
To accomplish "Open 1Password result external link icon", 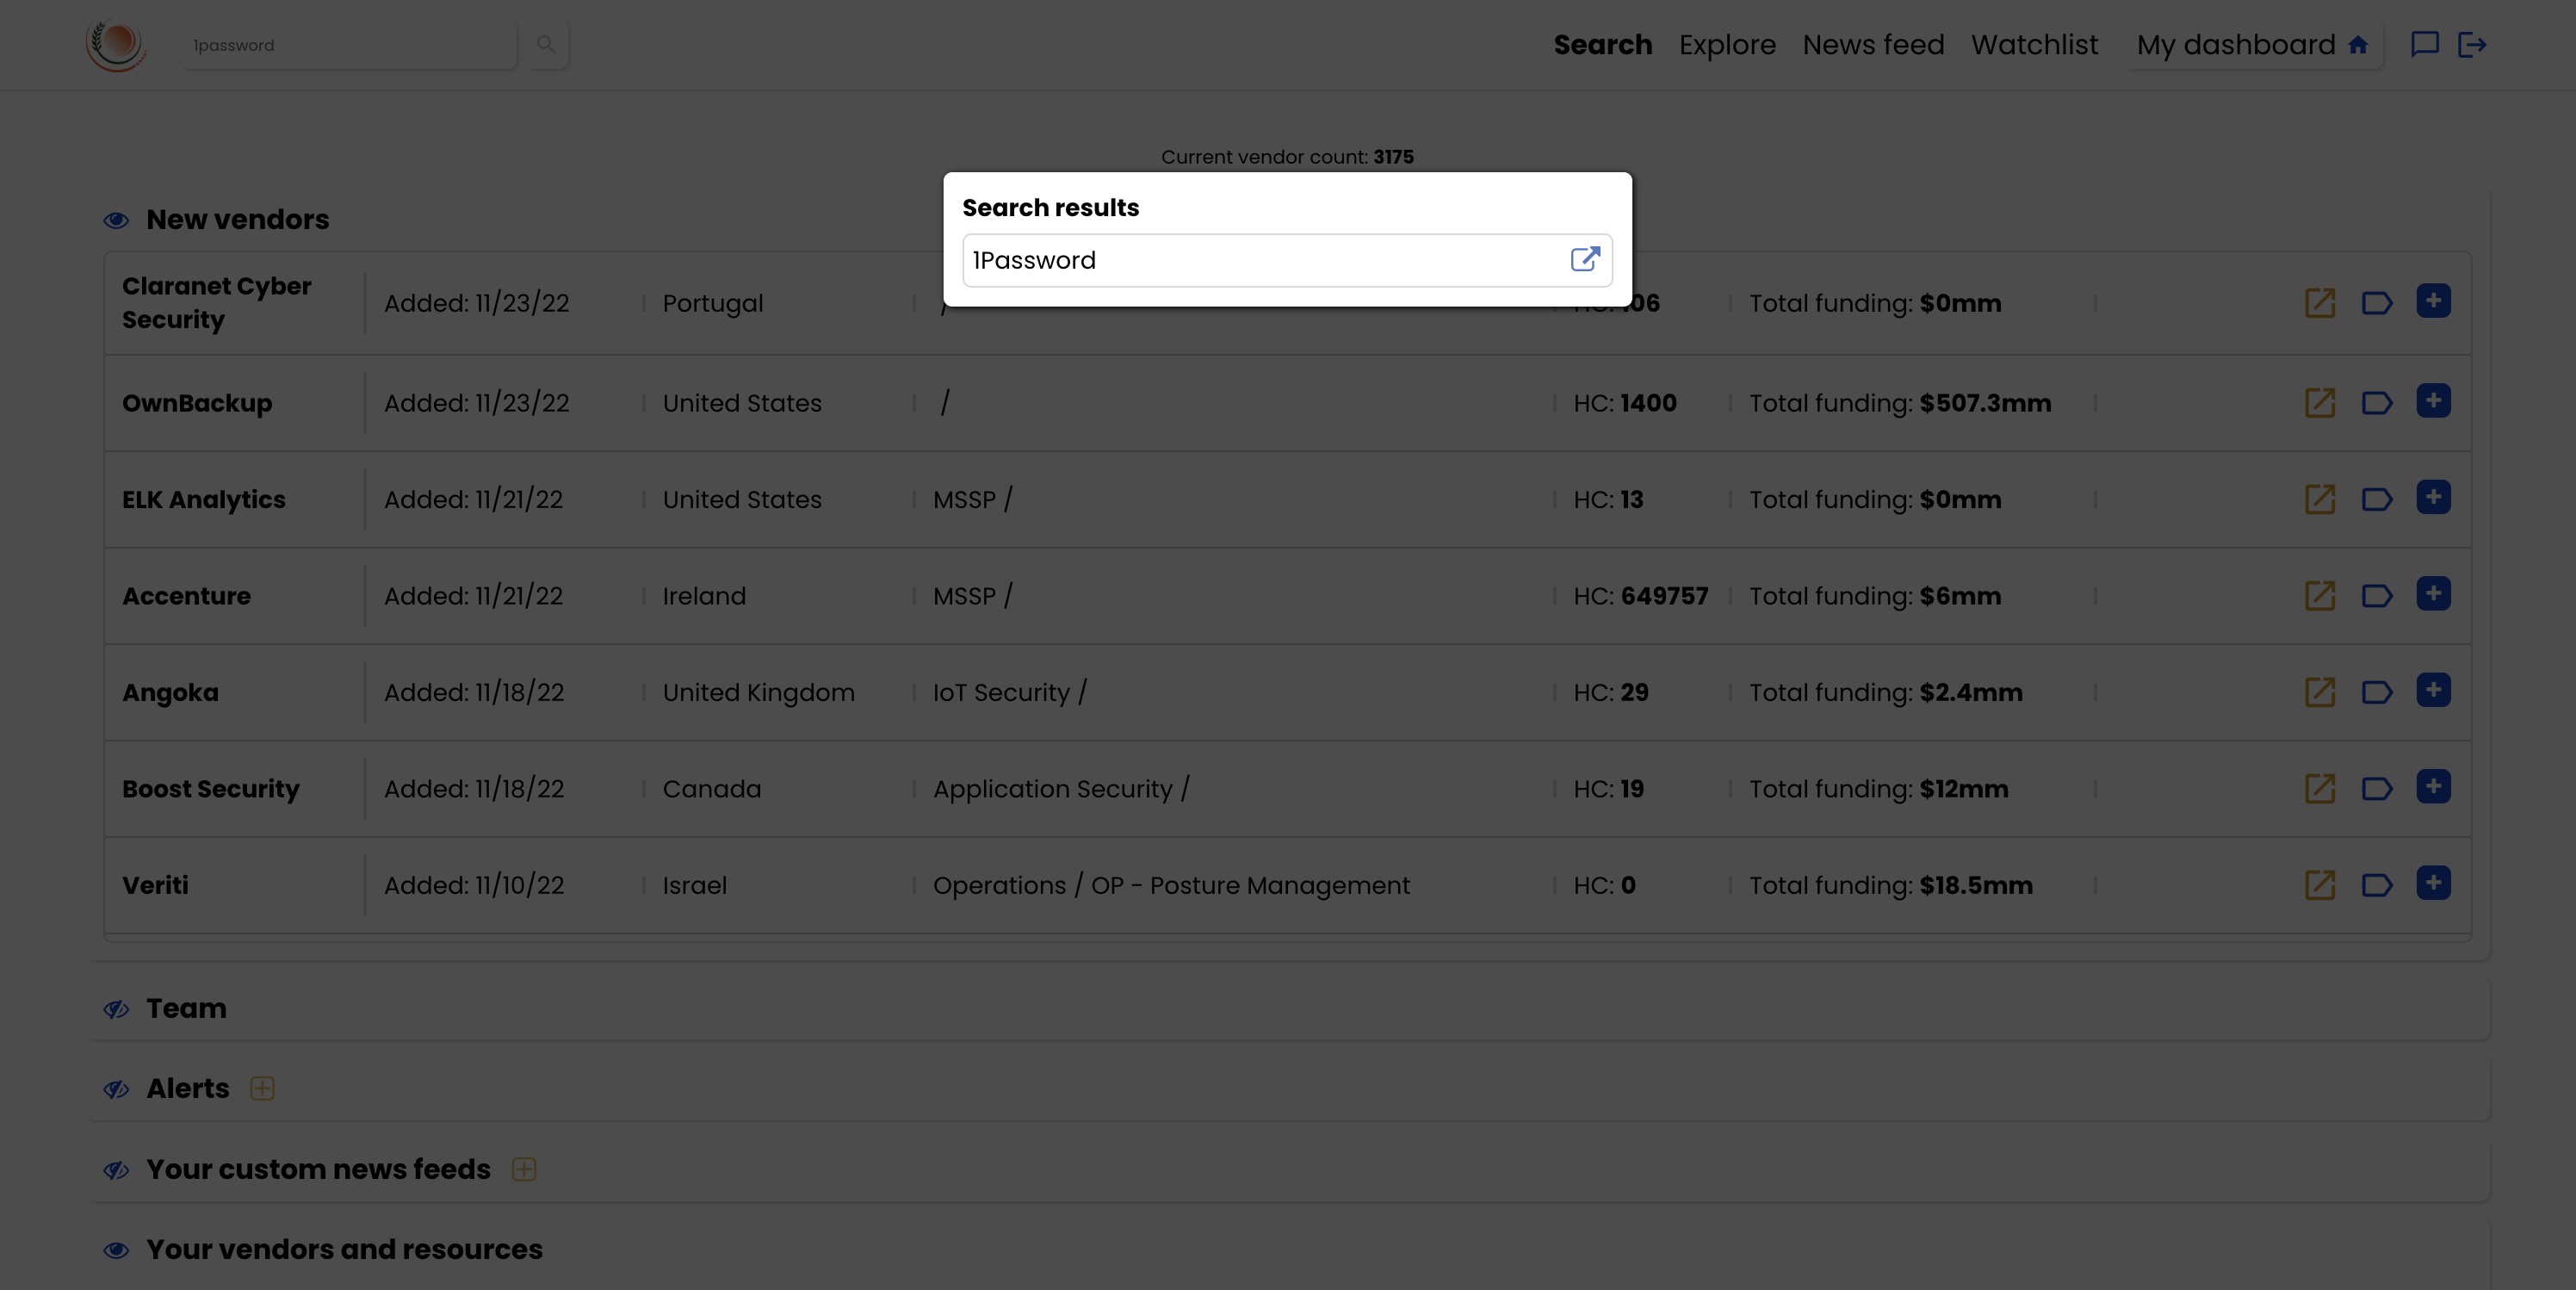I will pyautogui.click(x=1585, y=260).
